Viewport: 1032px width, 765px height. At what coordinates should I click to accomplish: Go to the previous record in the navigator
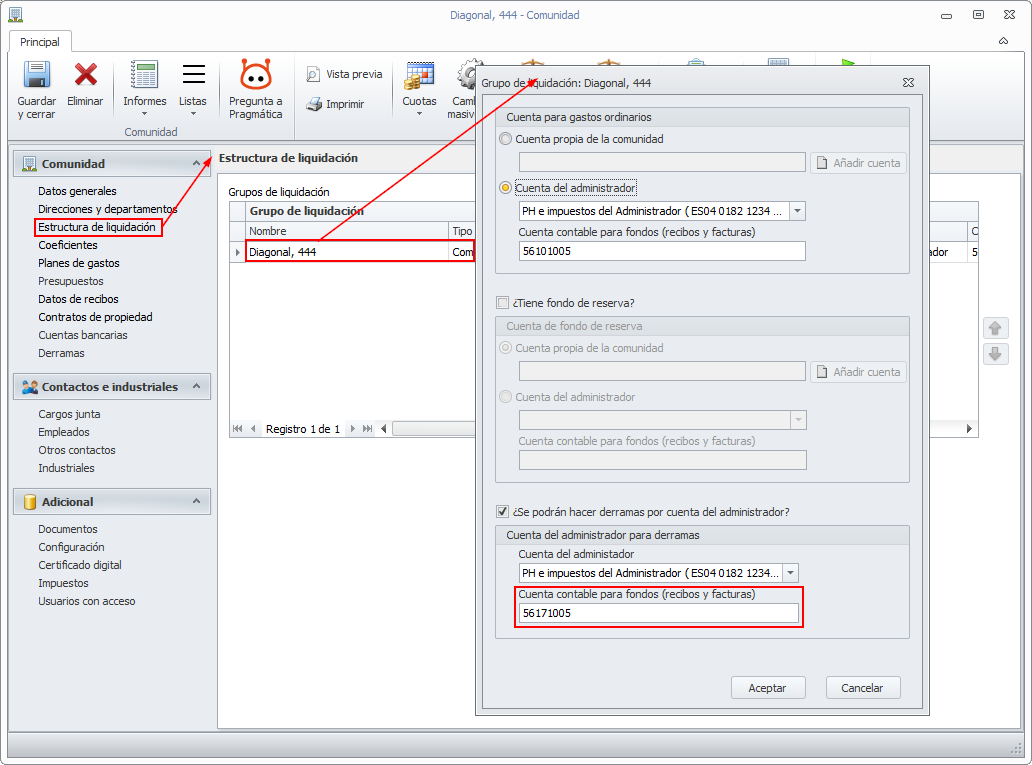[253, 429]
